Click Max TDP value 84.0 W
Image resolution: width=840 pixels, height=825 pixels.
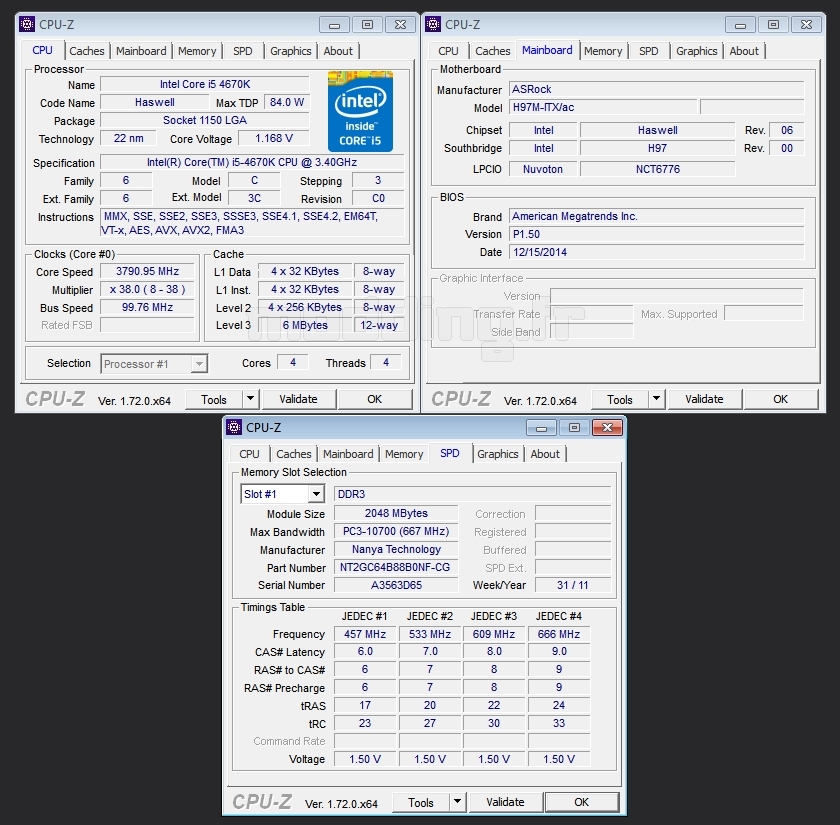(287, 102)
